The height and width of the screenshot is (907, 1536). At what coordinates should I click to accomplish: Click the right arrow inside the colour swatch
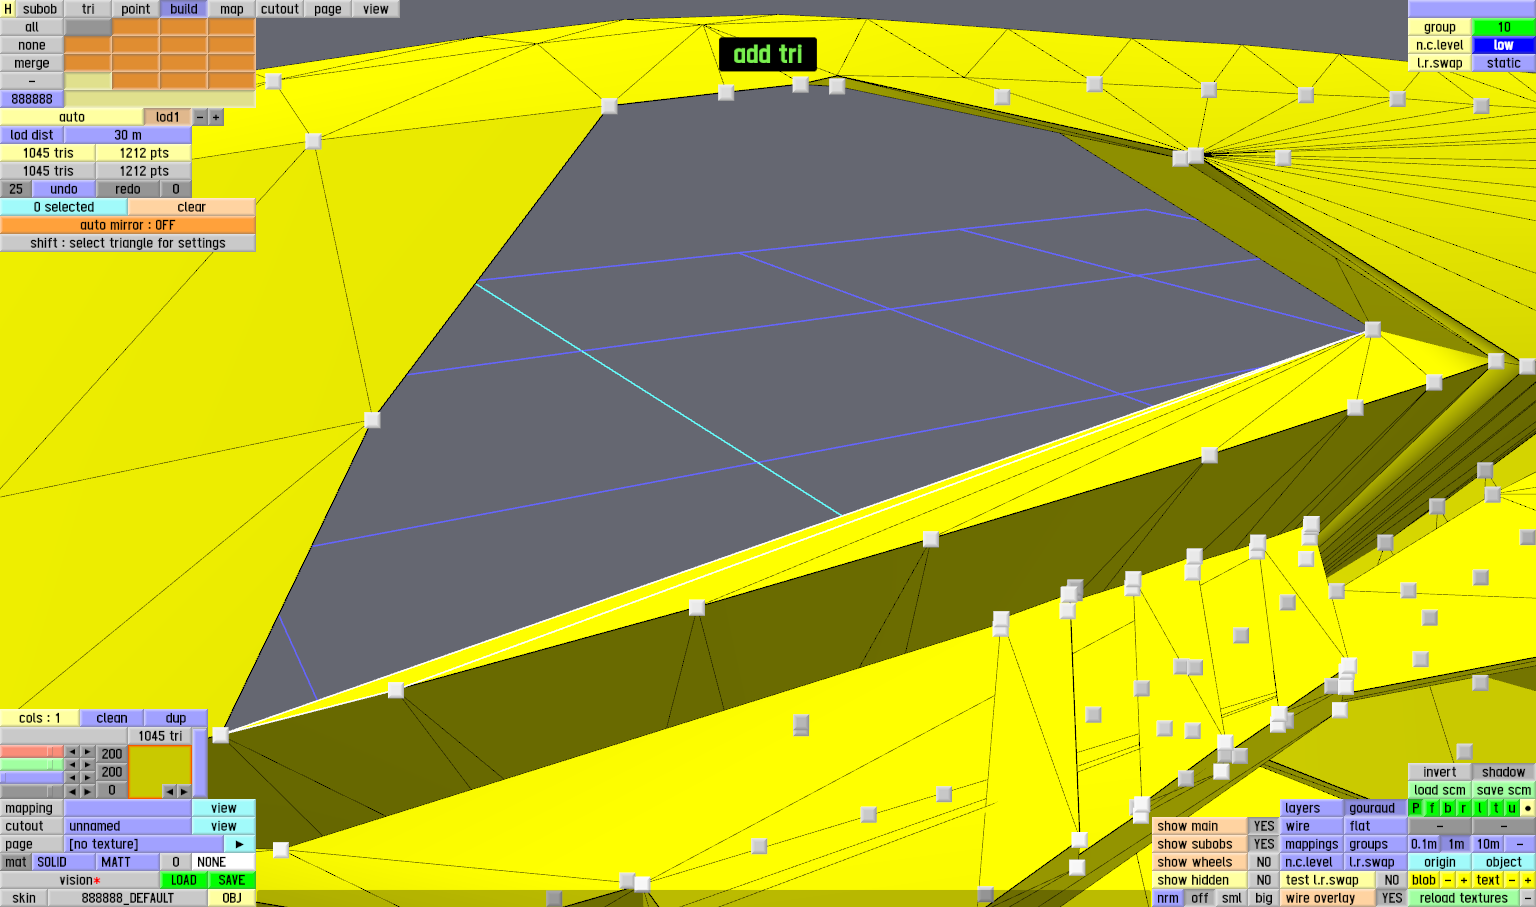click(x=183, y=791)
